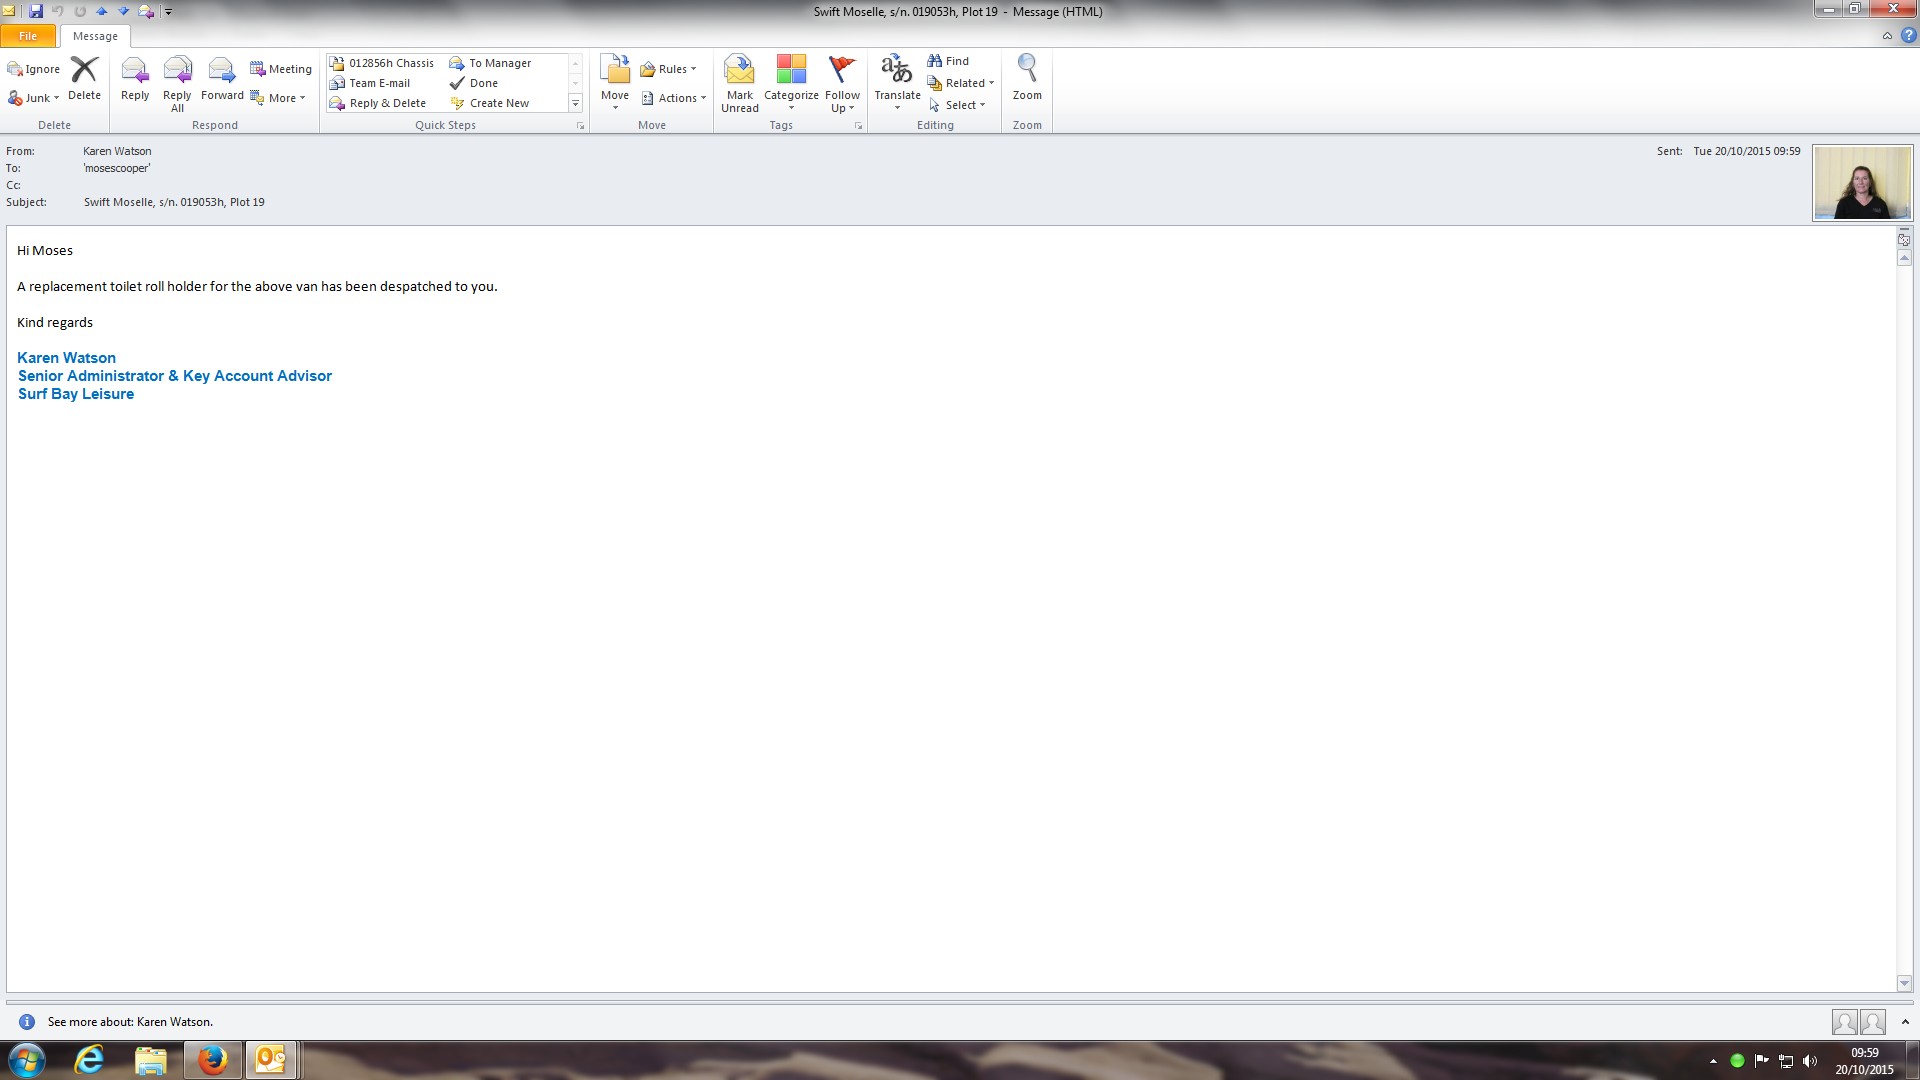Select the Message ribbon tab

tap(95, 36)
